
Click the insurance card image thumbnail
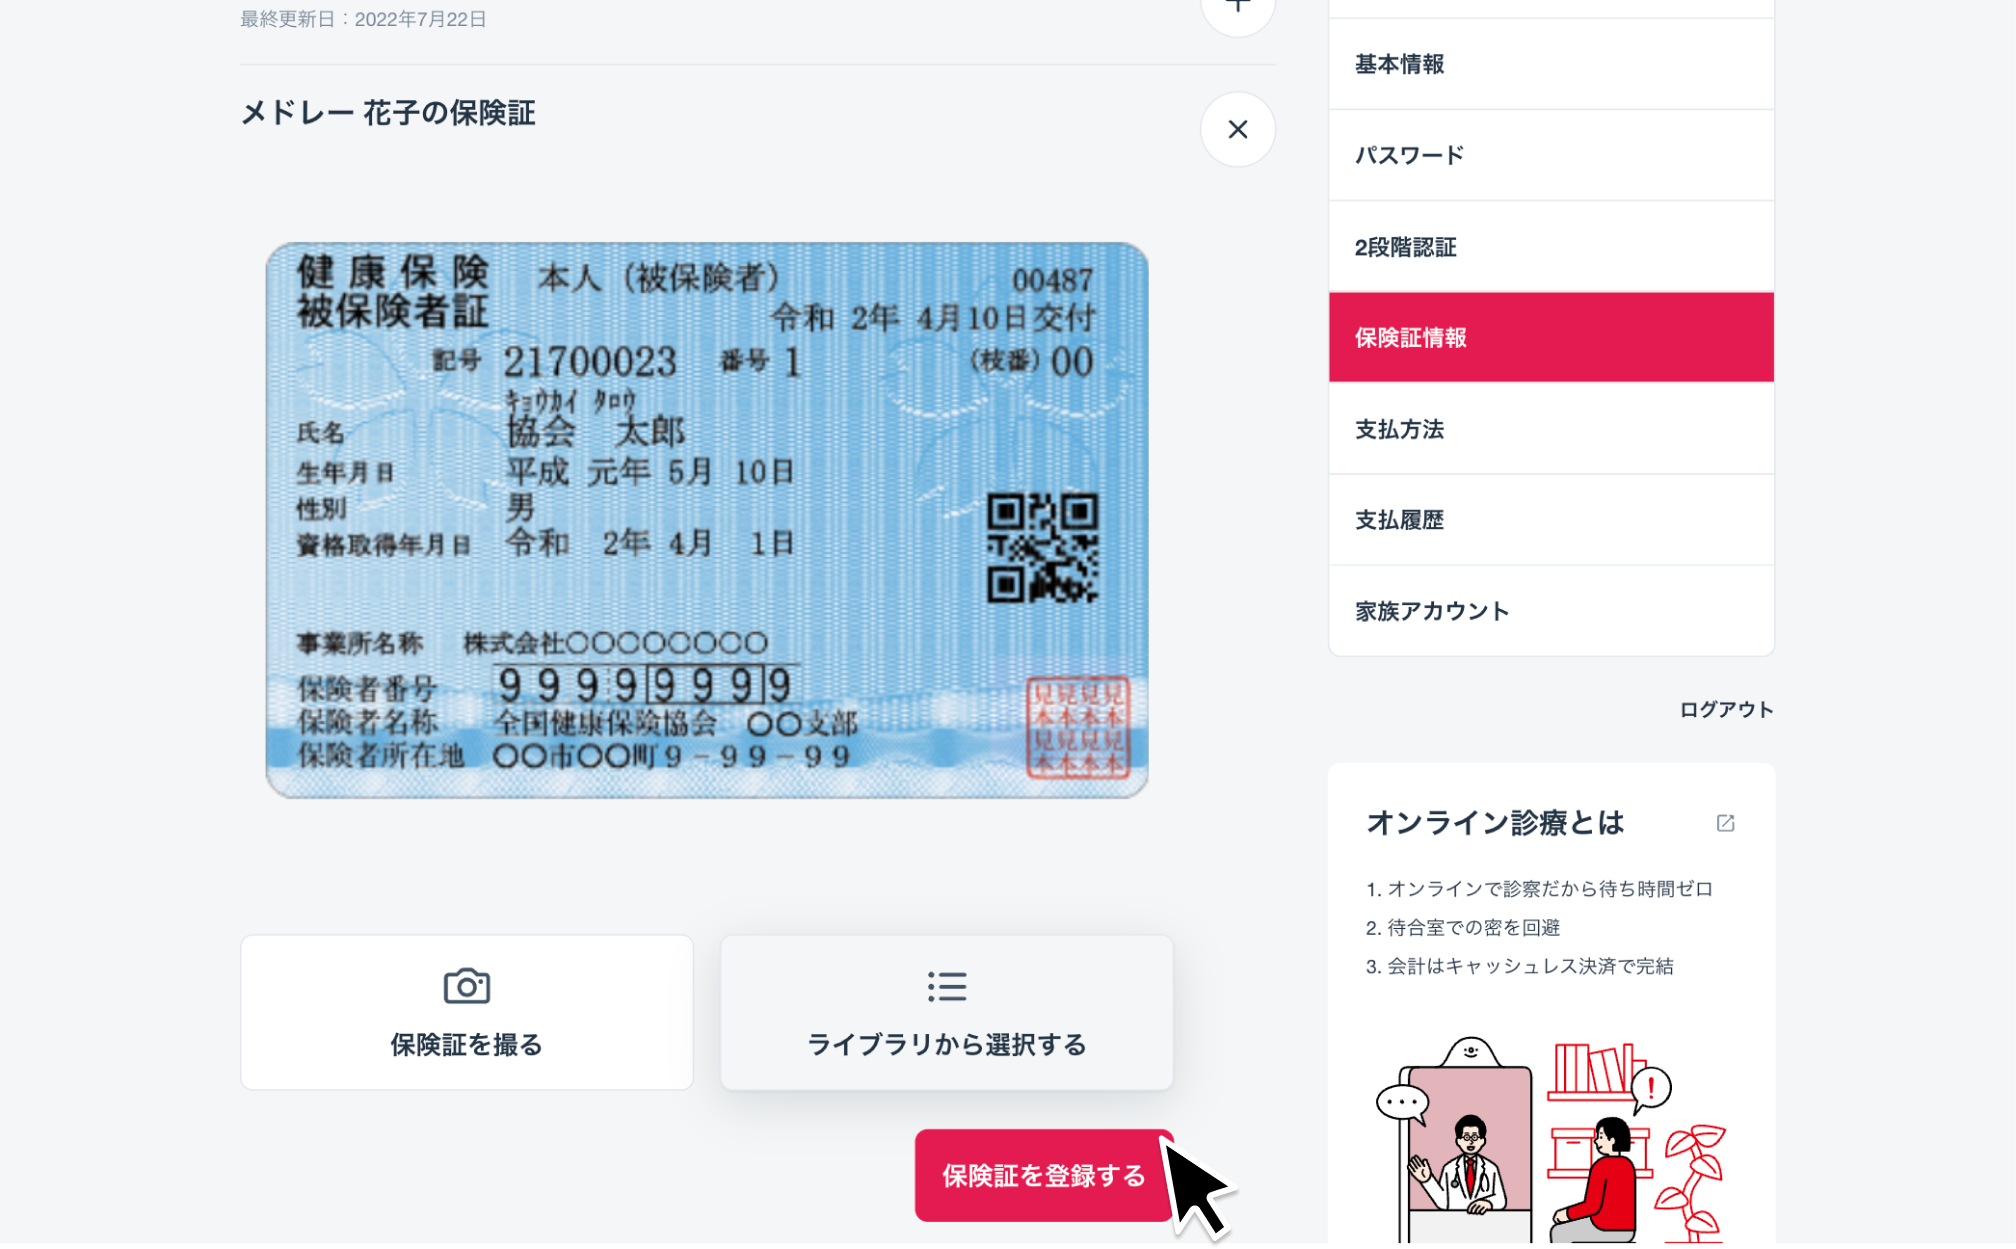pyautogui.click(x=707, y=520)
